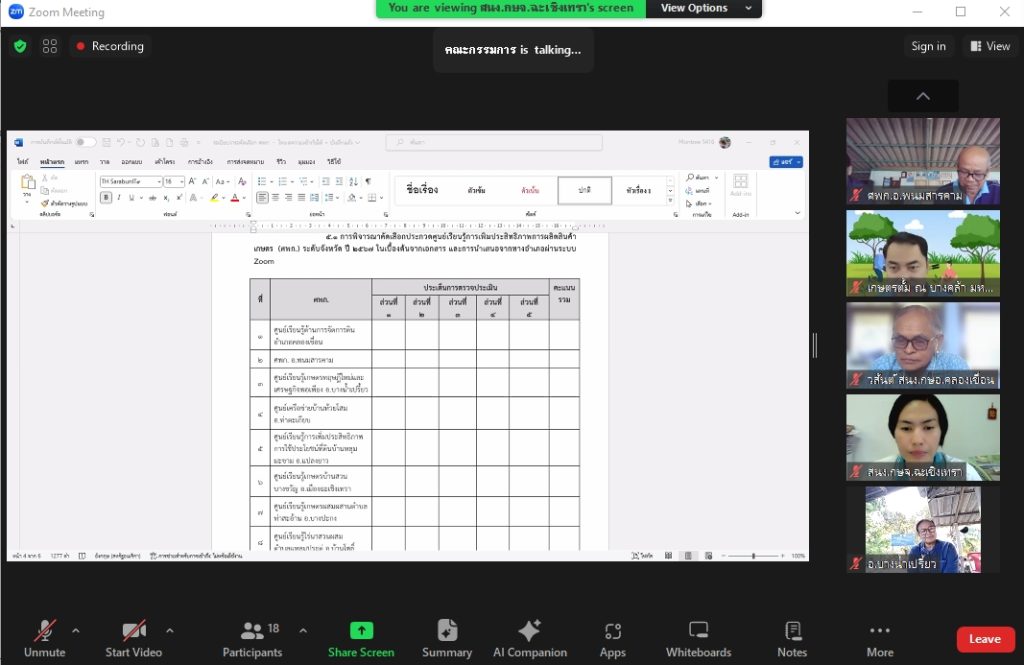The height and width of the screenshot is (665, 1024).
Task: Change layout with the View button
Action: pos(988,46)
